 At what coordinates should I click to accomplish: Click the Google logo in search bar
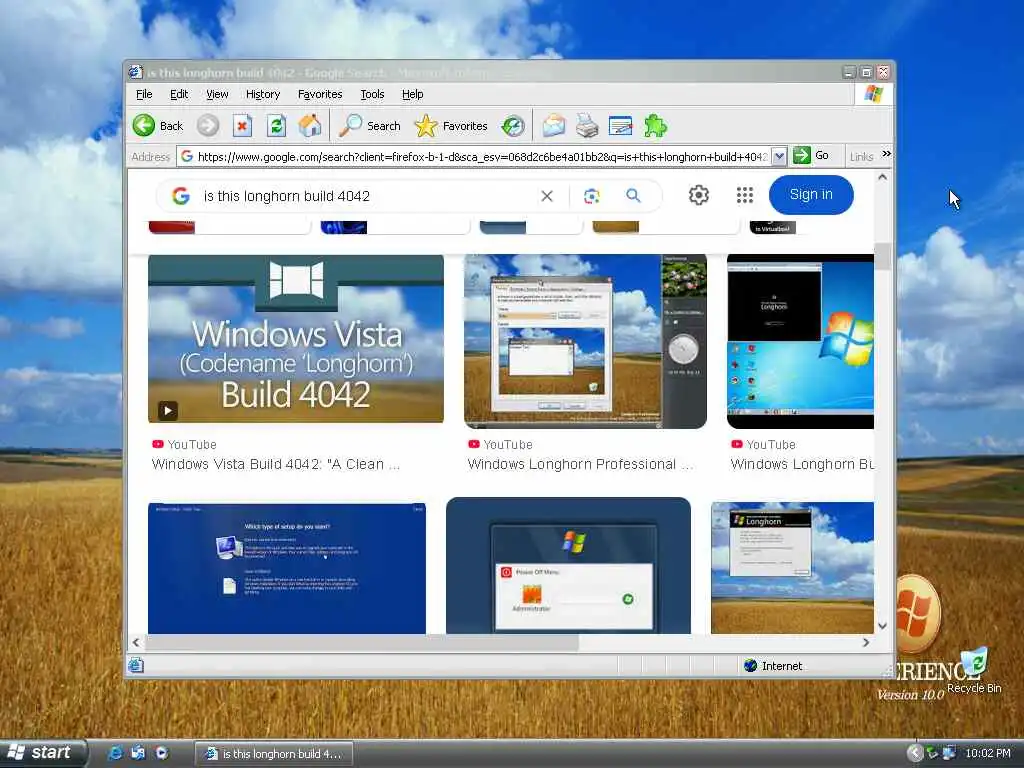click(x=181, y=196)
